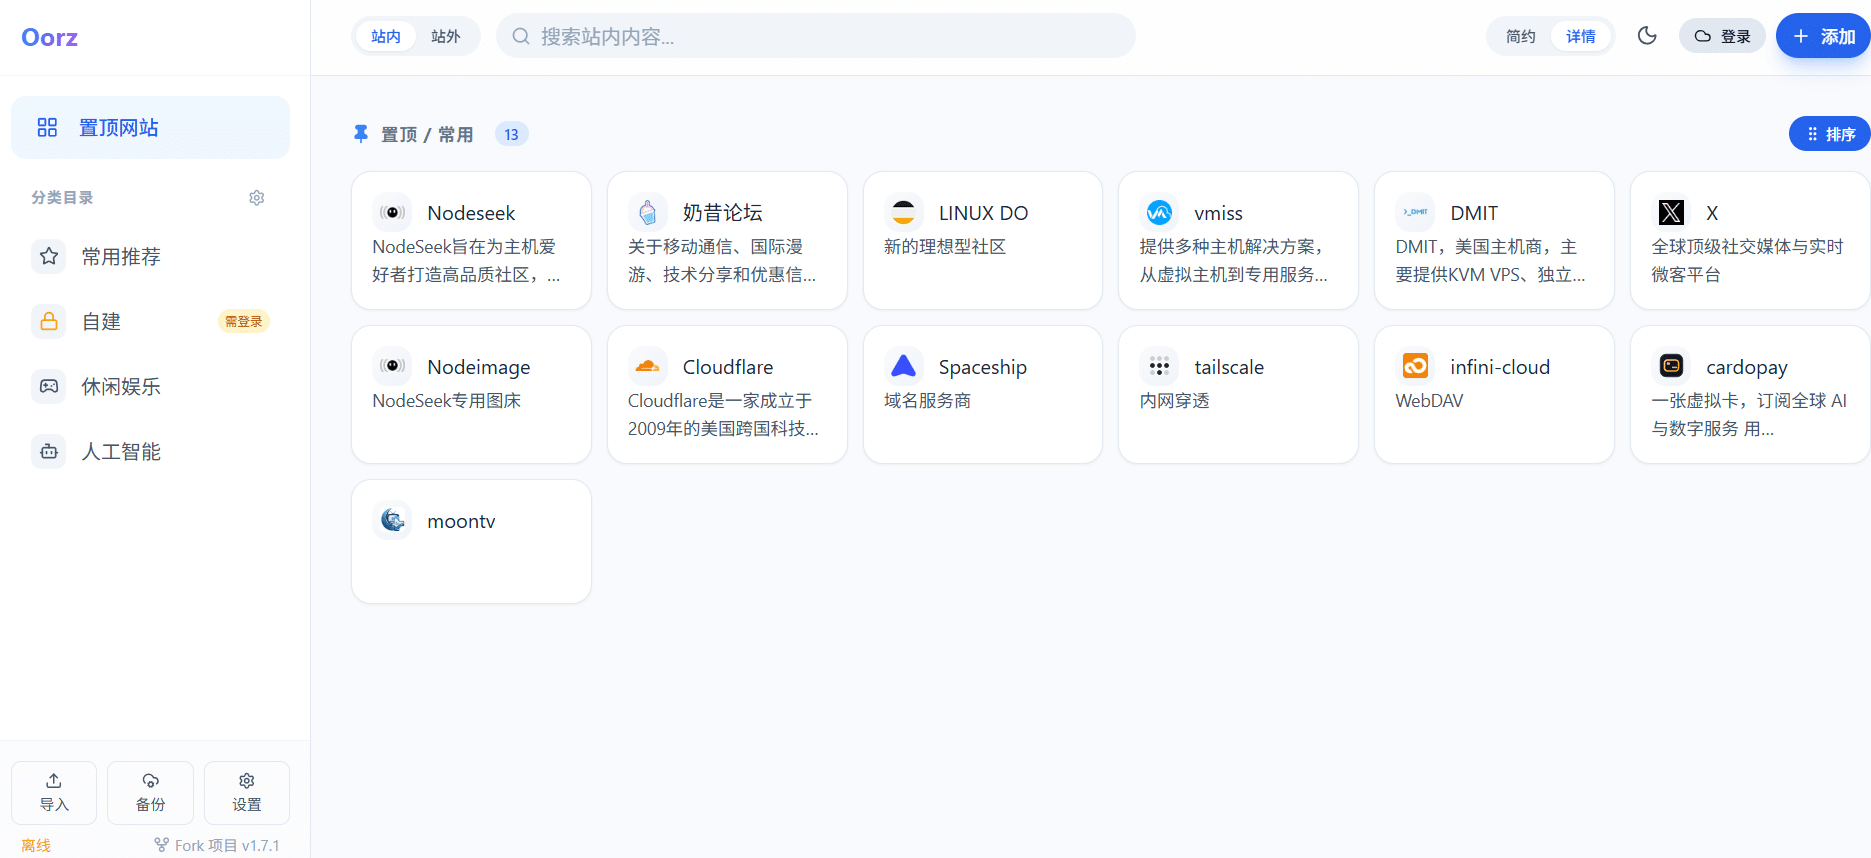Toggle dark mode with moon icon
The height and width of the screenshot is (858, 1871).
tap(1647, 36)
